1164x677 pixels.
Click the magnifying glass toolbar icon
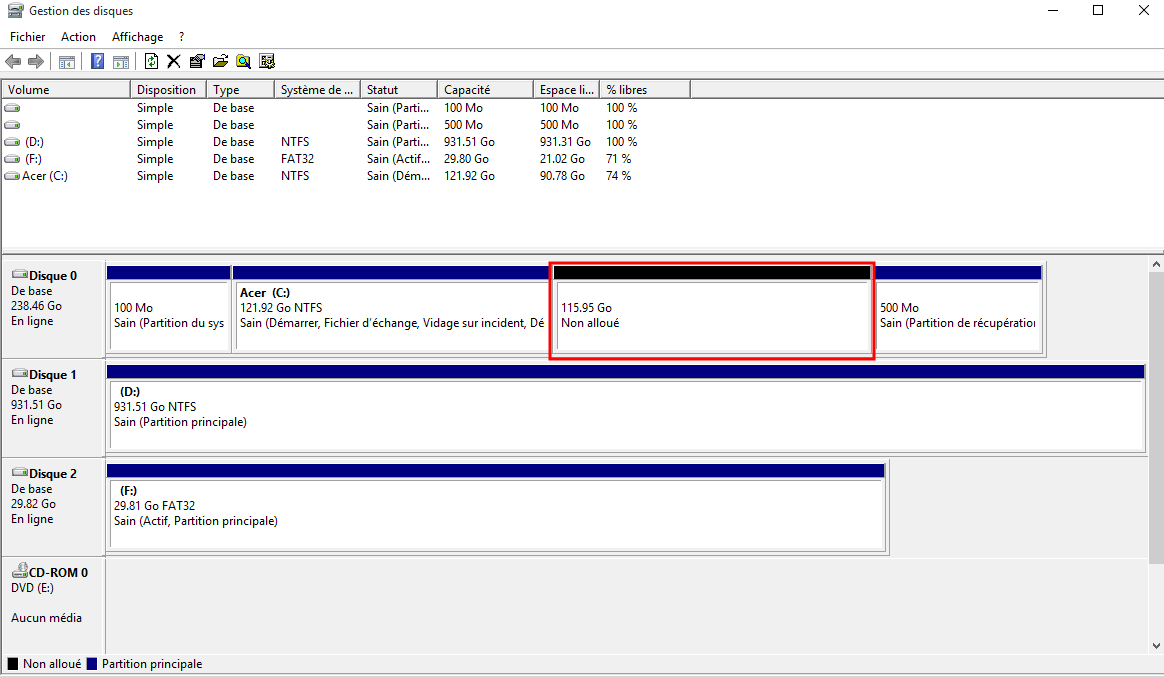[243, 62]
